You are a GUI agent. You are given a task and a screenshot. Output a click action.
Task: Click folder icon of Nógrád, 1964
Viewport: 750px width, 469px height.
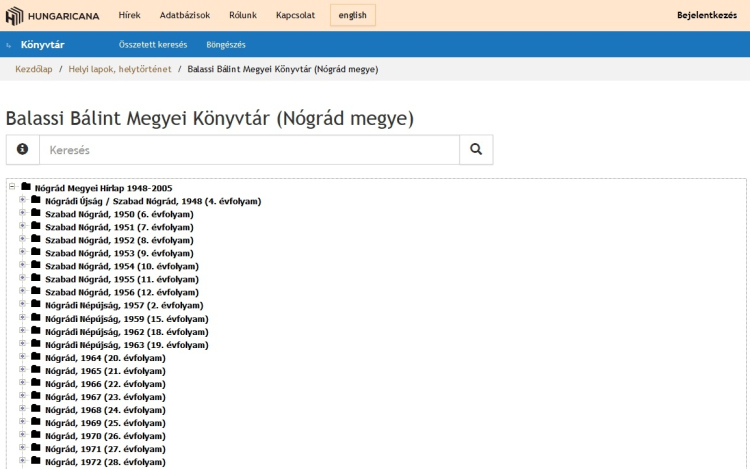[36, 357]
